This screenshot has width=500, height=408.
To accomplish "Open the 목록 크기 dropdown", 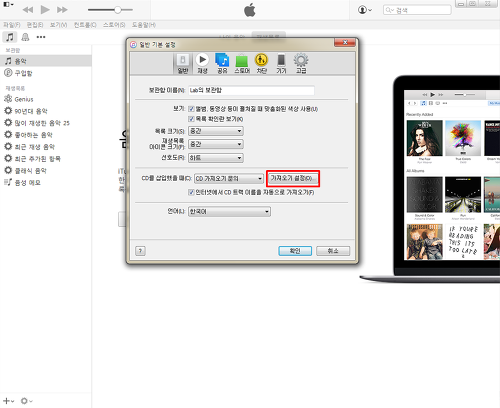I will [216, 131].
